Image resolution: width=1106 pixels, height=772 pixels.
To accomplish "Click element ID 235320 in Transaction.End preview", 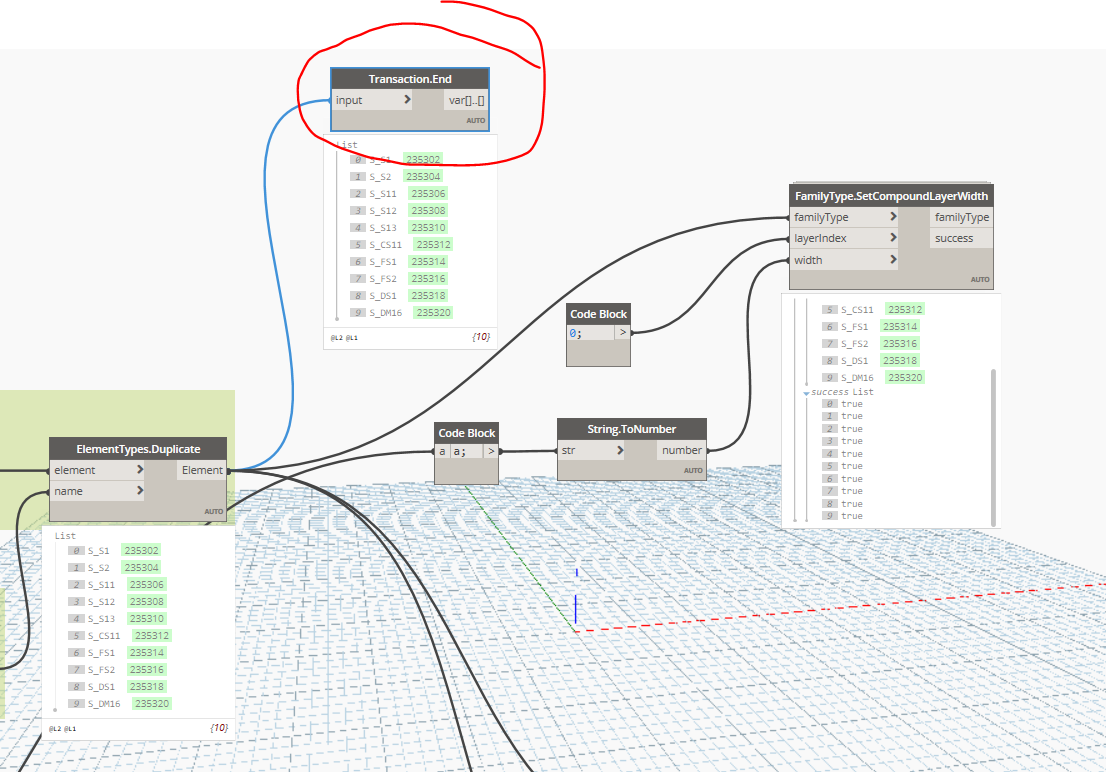I will [433, 313].
